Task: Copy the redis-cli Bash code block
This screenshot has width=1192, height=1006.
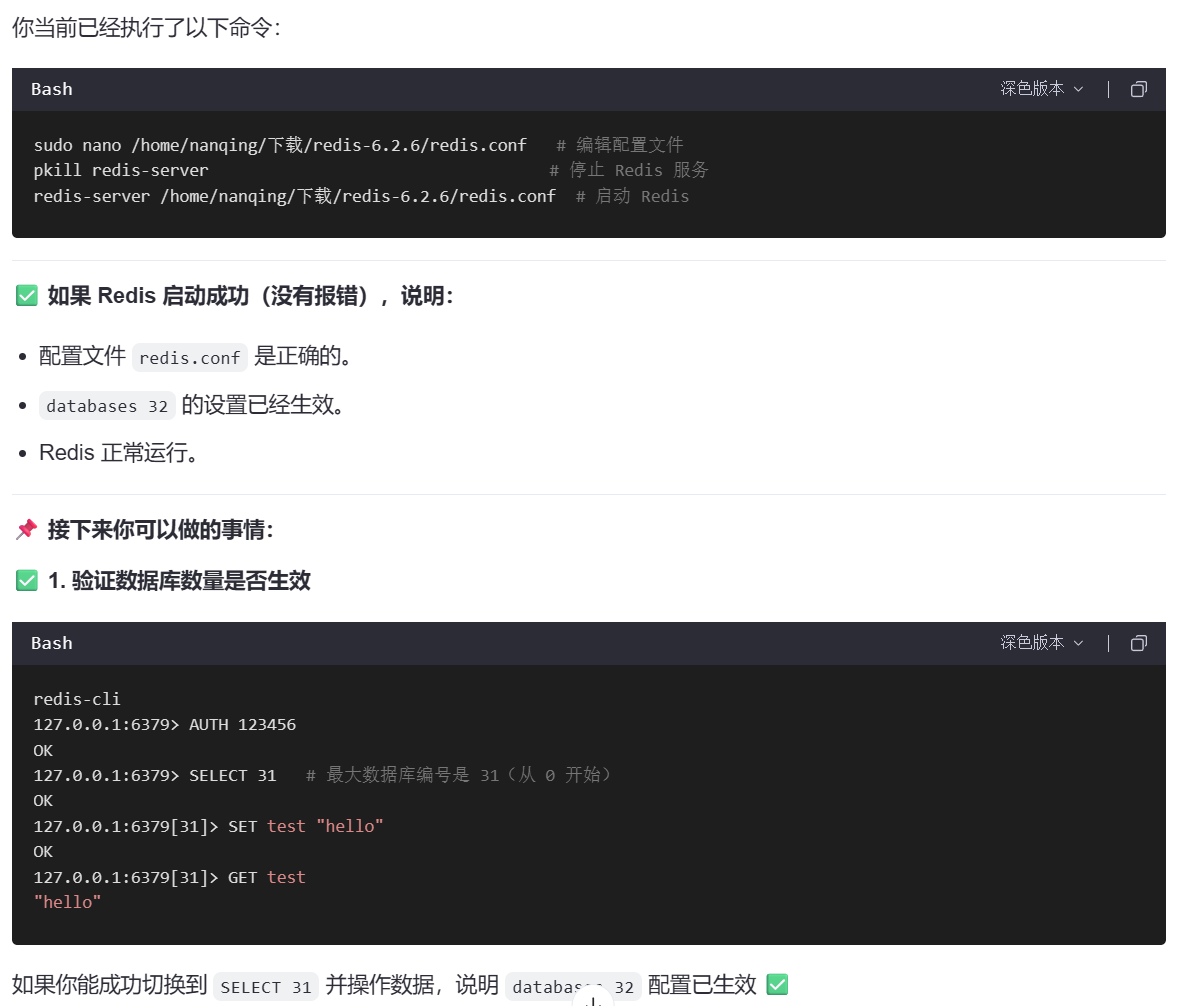Action: pyautogui.click(x=1138, y=643)
